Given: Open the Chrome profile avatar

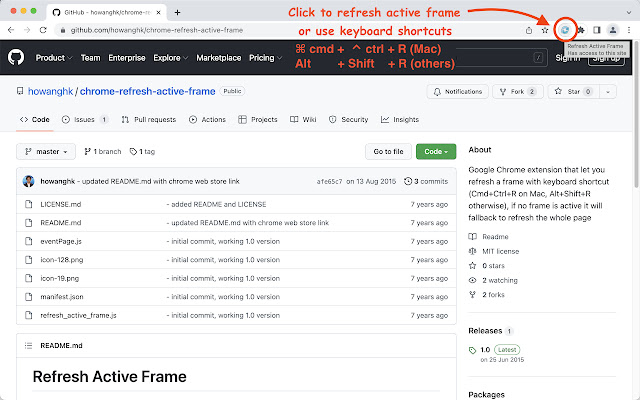Looking at the screenshot, I should [x=613, y=30].
